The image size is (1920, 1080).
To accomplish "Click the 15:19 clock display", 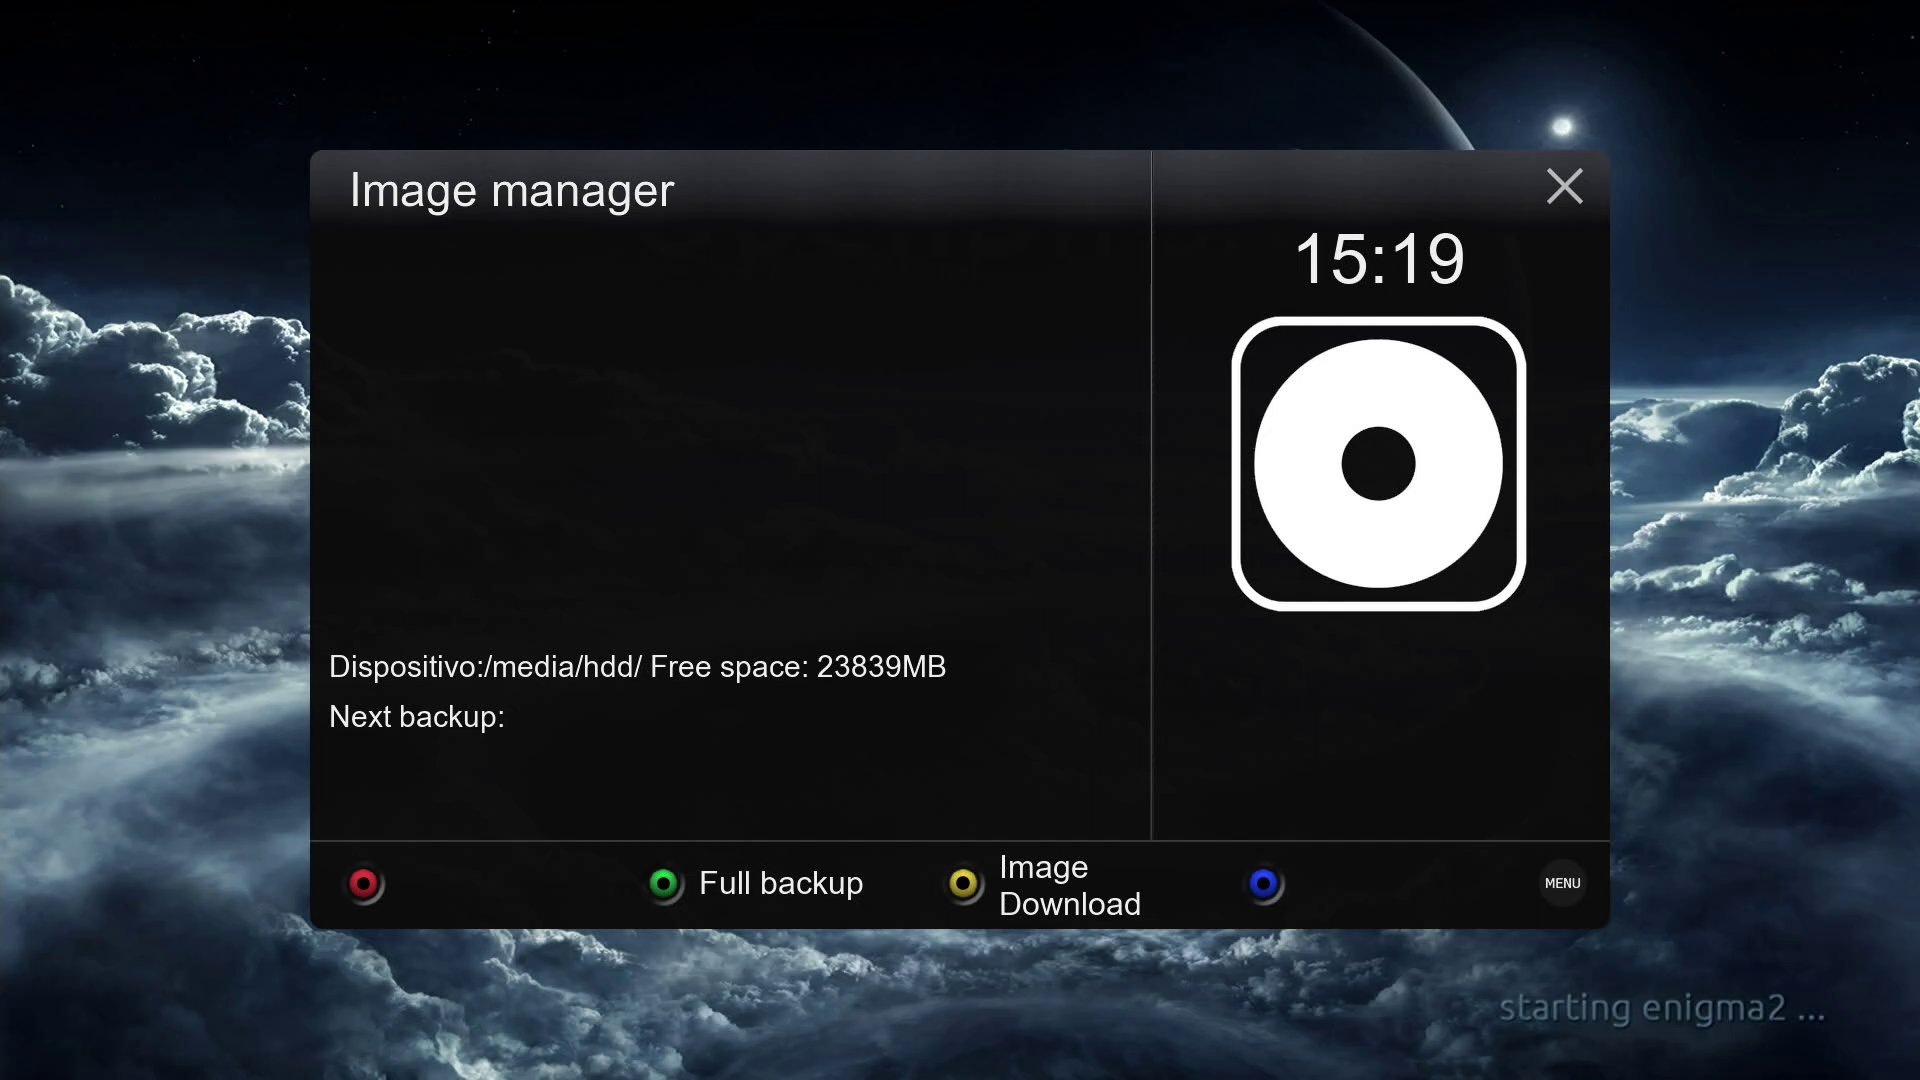I will [x=1379, y=259].
